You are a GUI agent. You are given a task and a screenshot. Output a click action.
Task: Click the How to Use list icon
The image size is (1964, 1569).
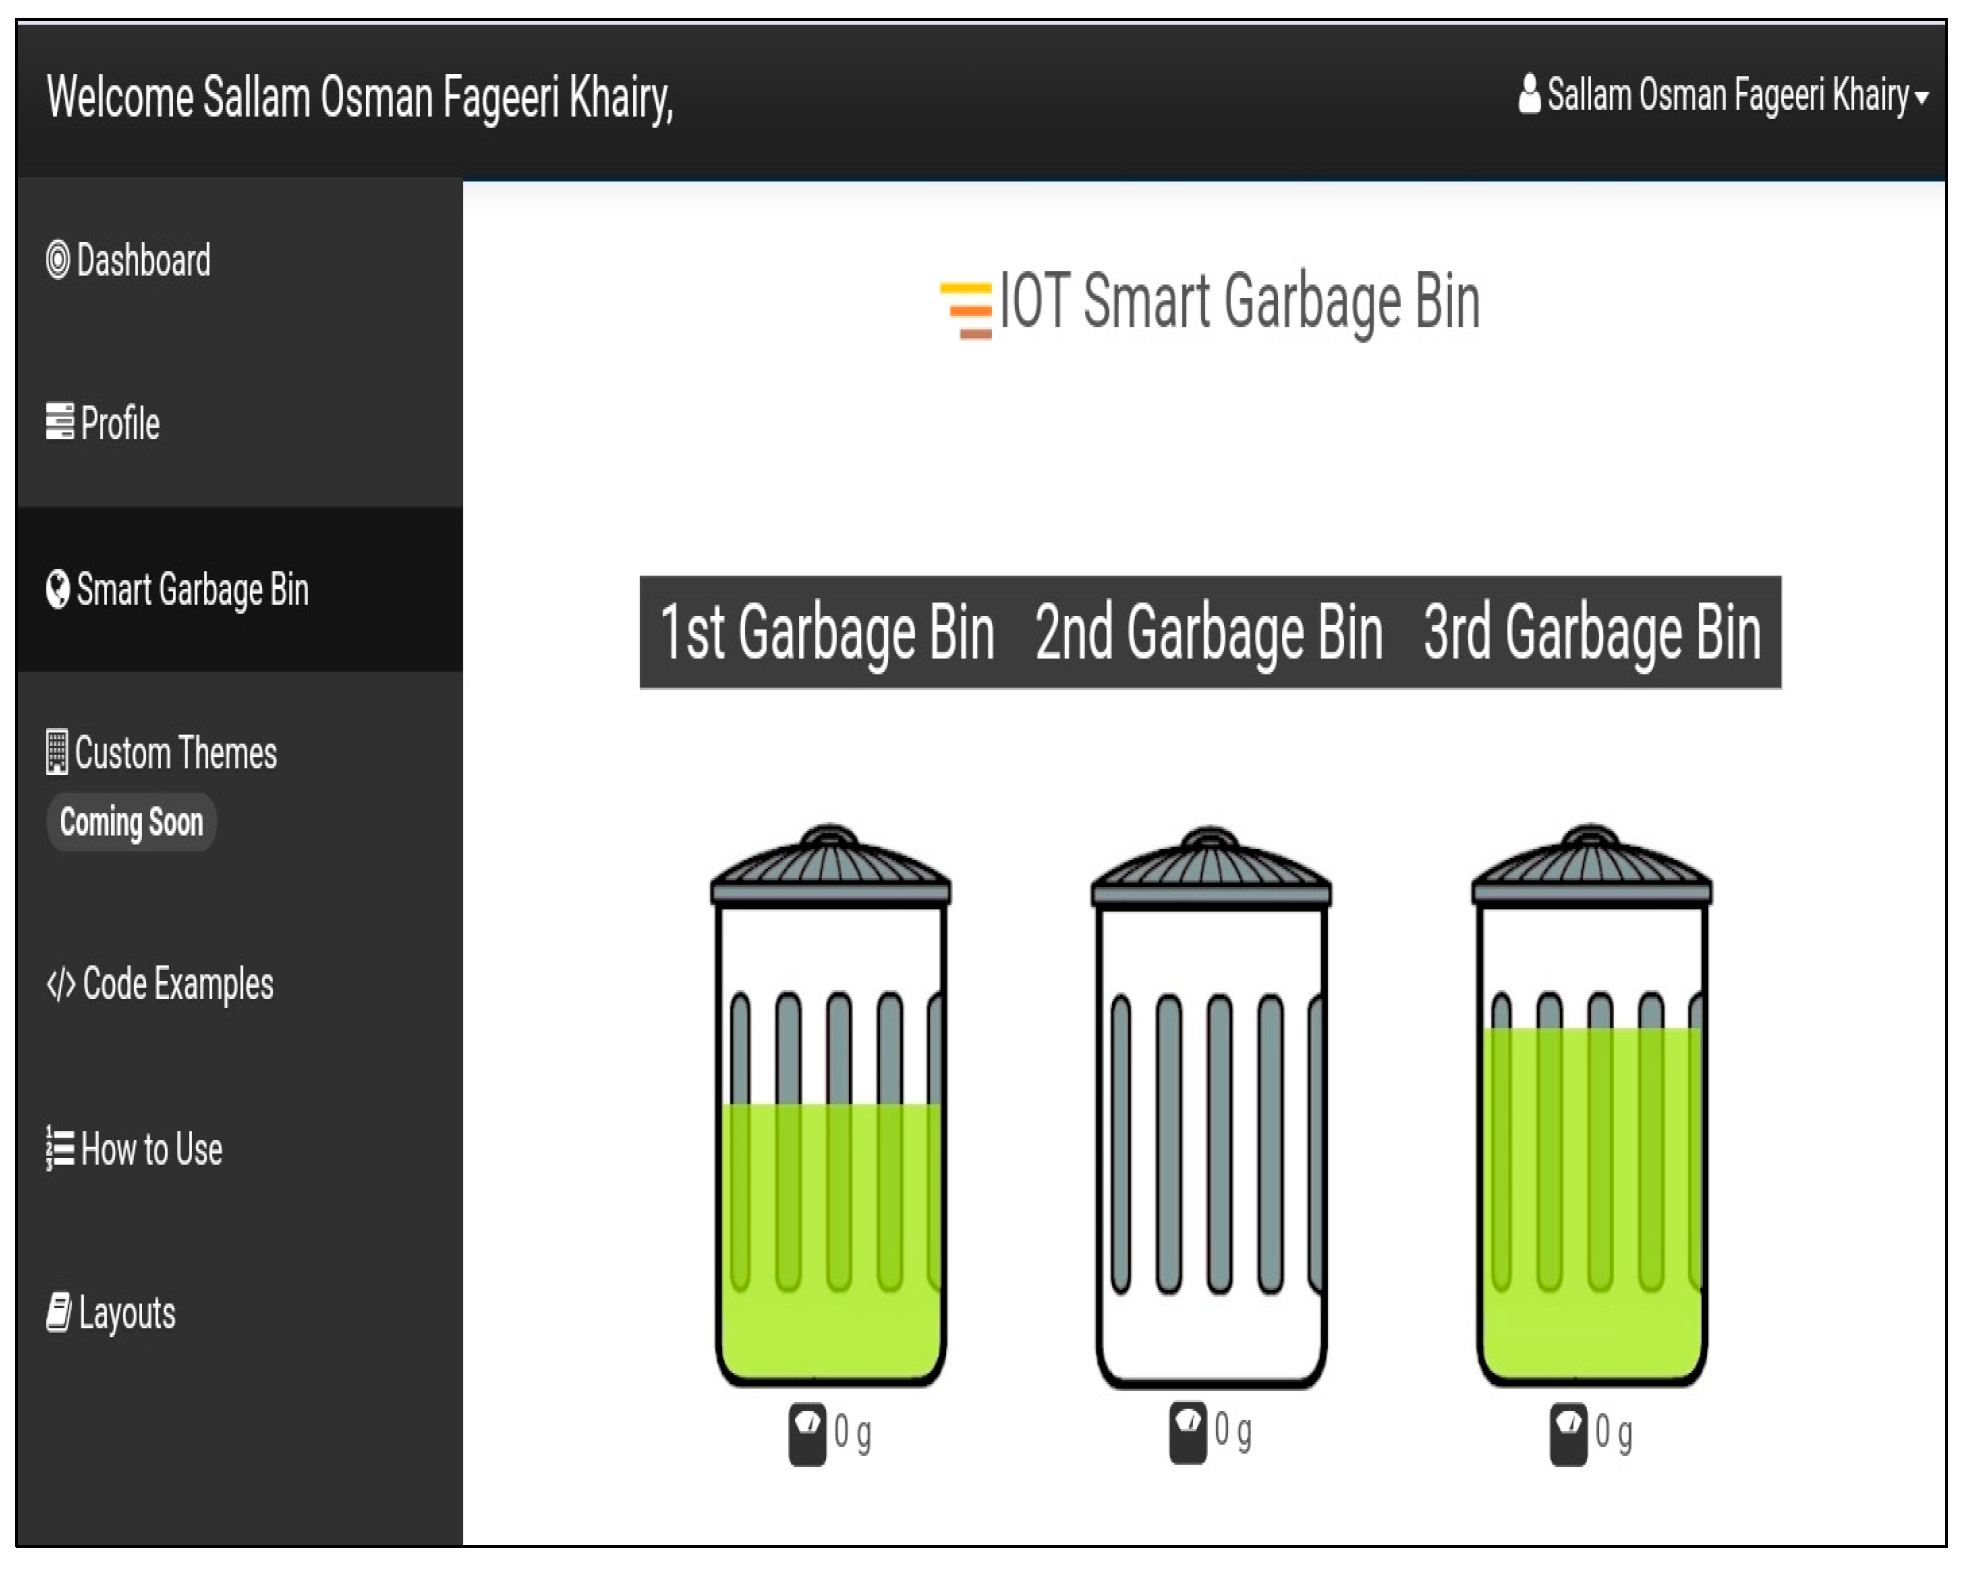tap(60, 1148)
